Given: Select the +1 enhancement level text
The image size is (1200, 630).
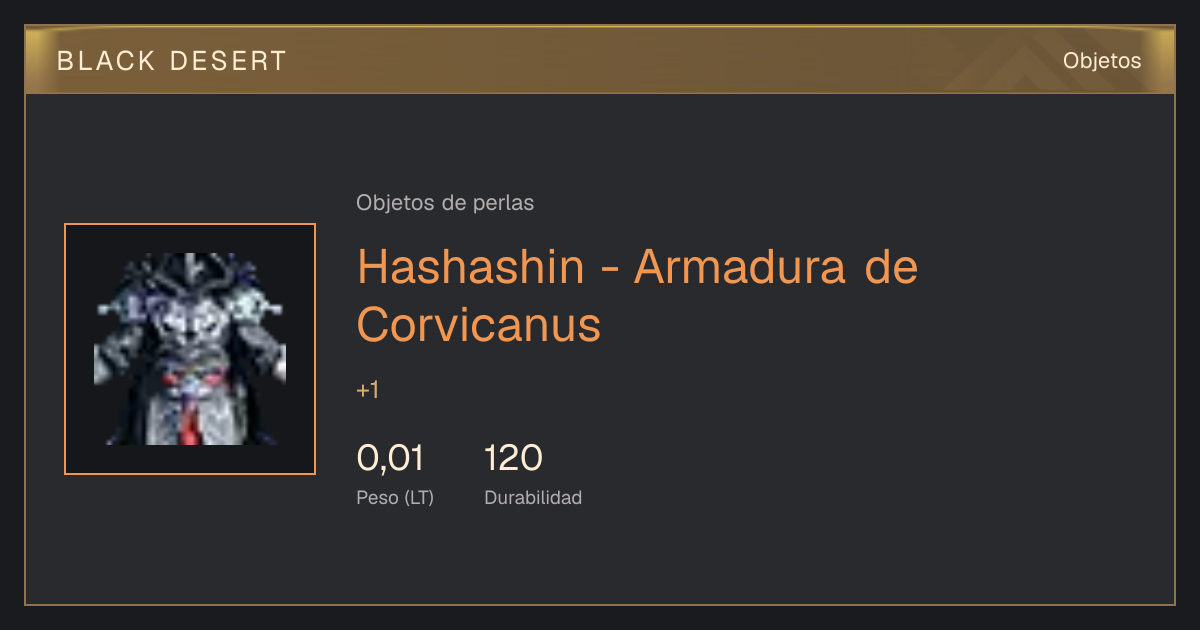Looking at the screenshot, I should pyautogui.click(x=368, y=390).
